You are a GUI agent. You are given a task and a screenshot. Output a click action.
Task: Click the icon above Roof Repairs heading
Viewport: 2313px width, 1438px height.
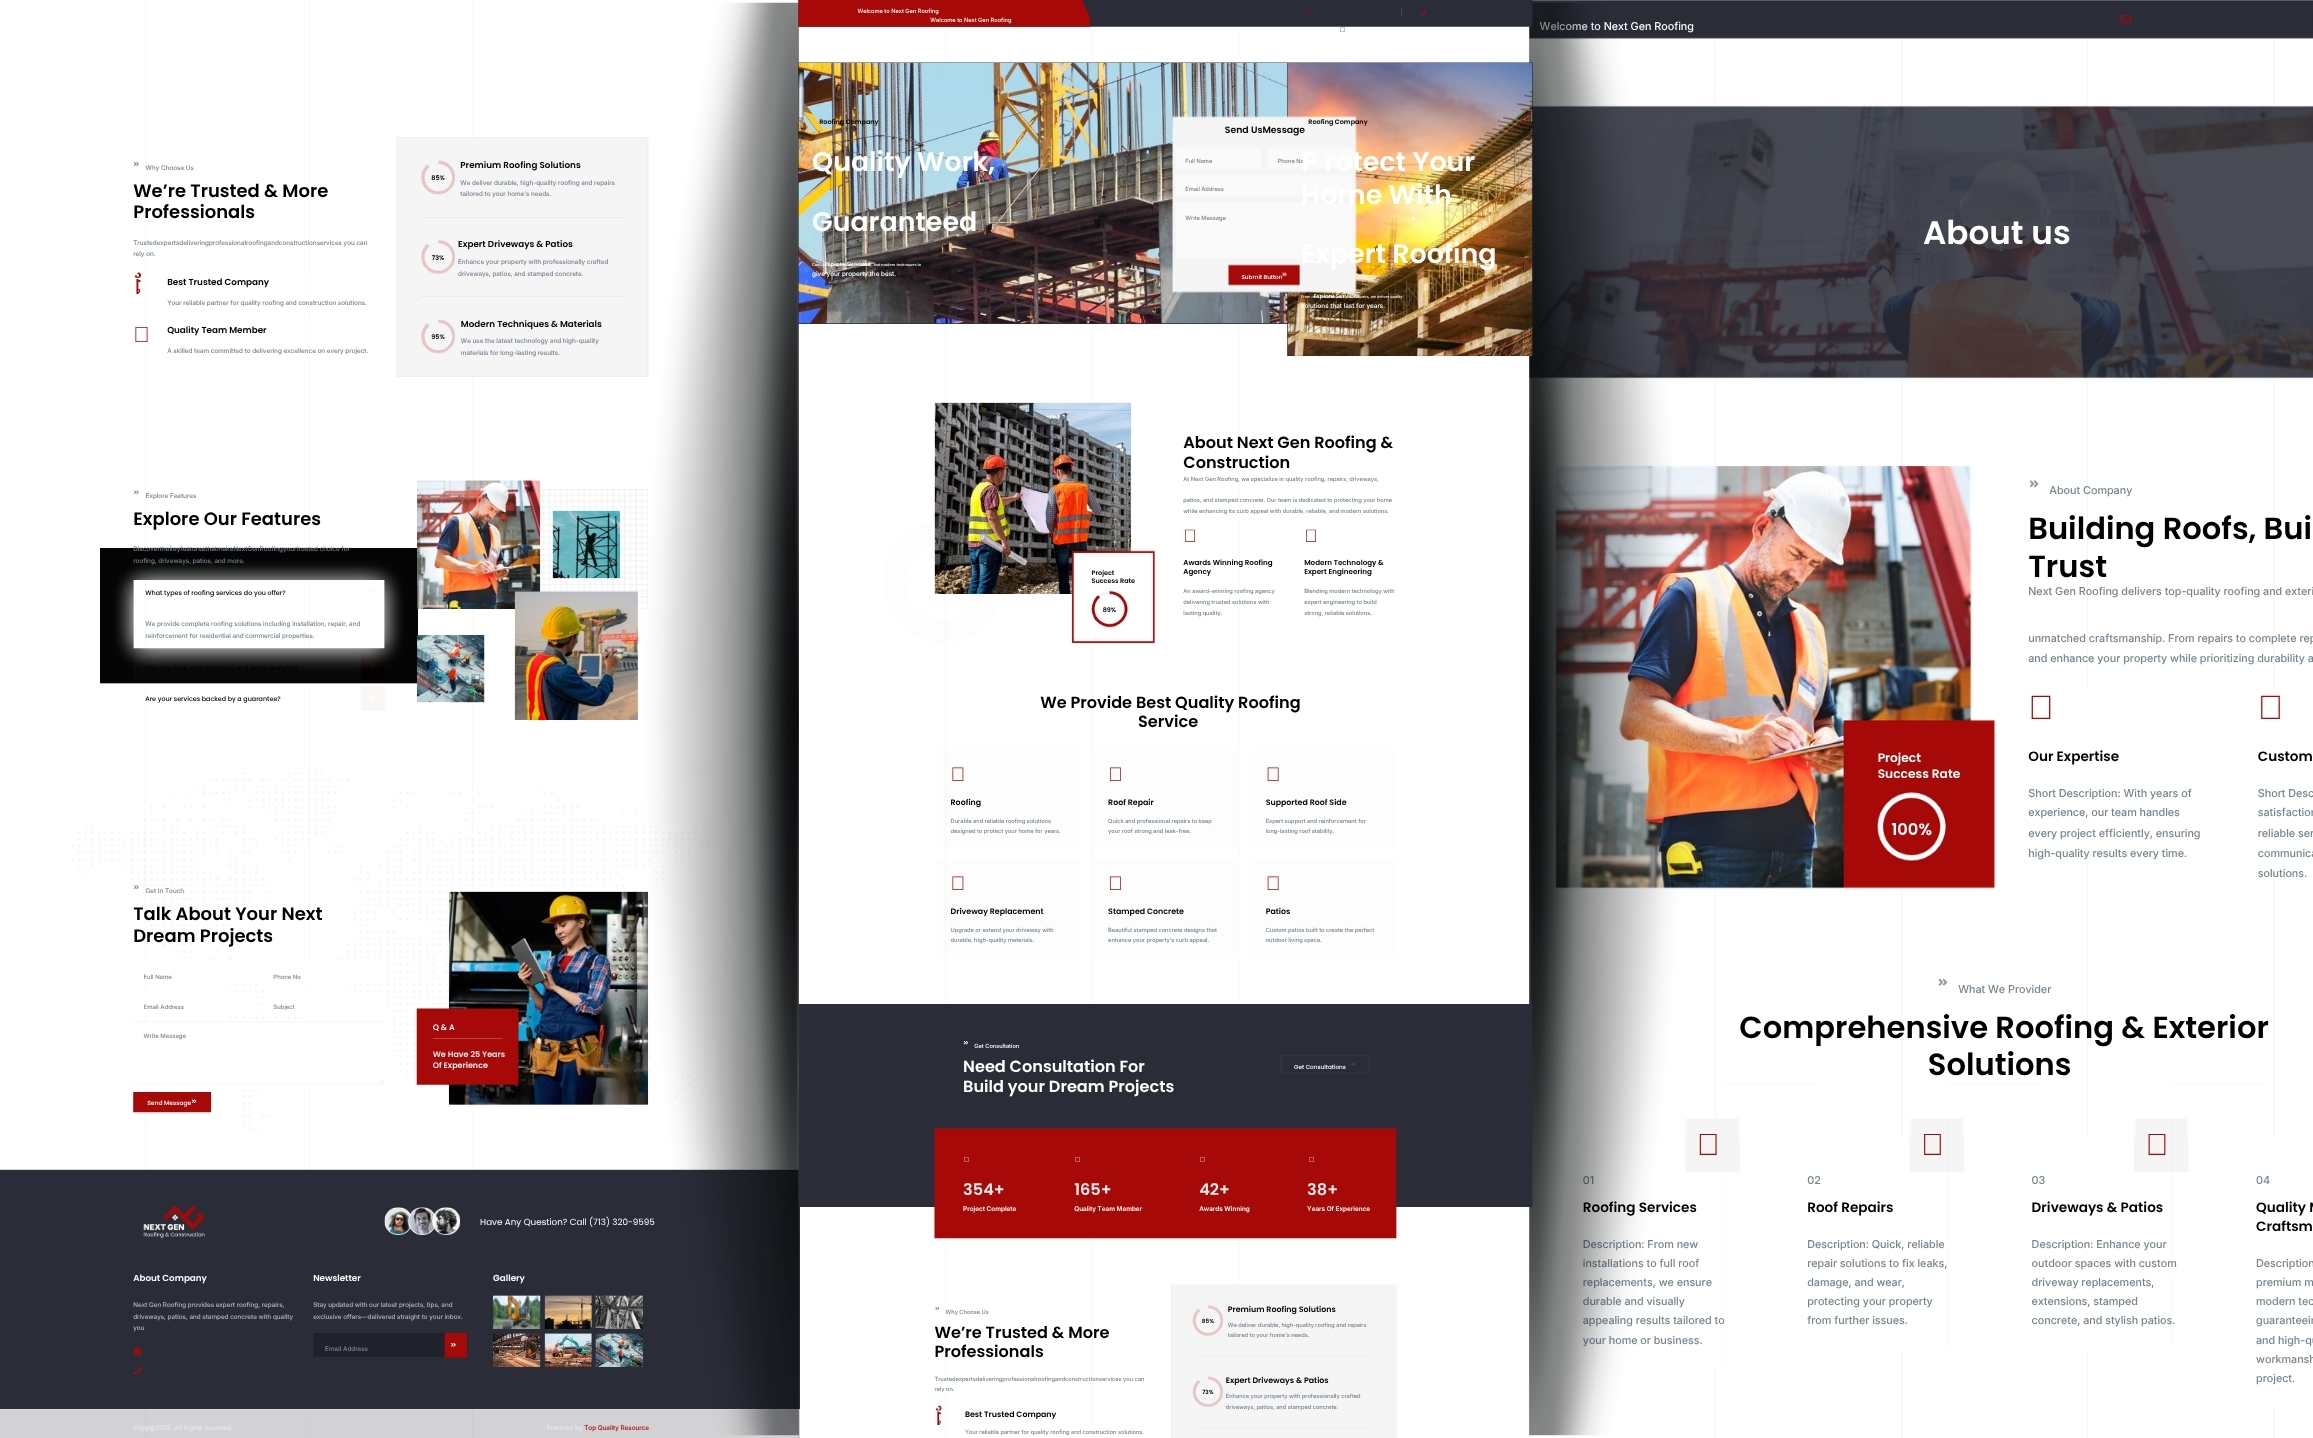click(1932, 1144)
